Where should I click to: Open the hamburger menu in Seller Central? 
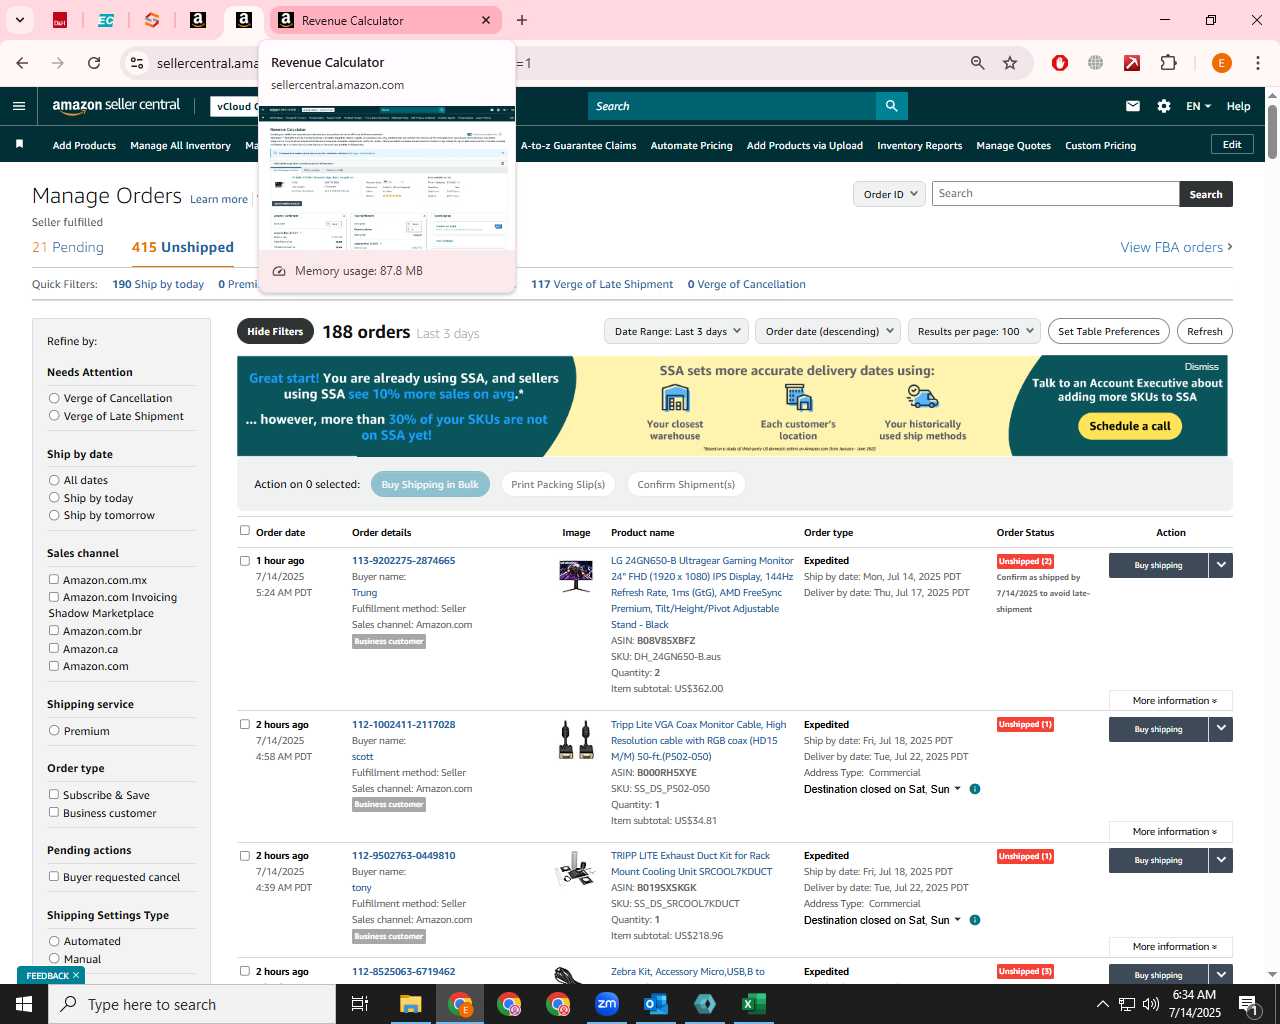19,106
